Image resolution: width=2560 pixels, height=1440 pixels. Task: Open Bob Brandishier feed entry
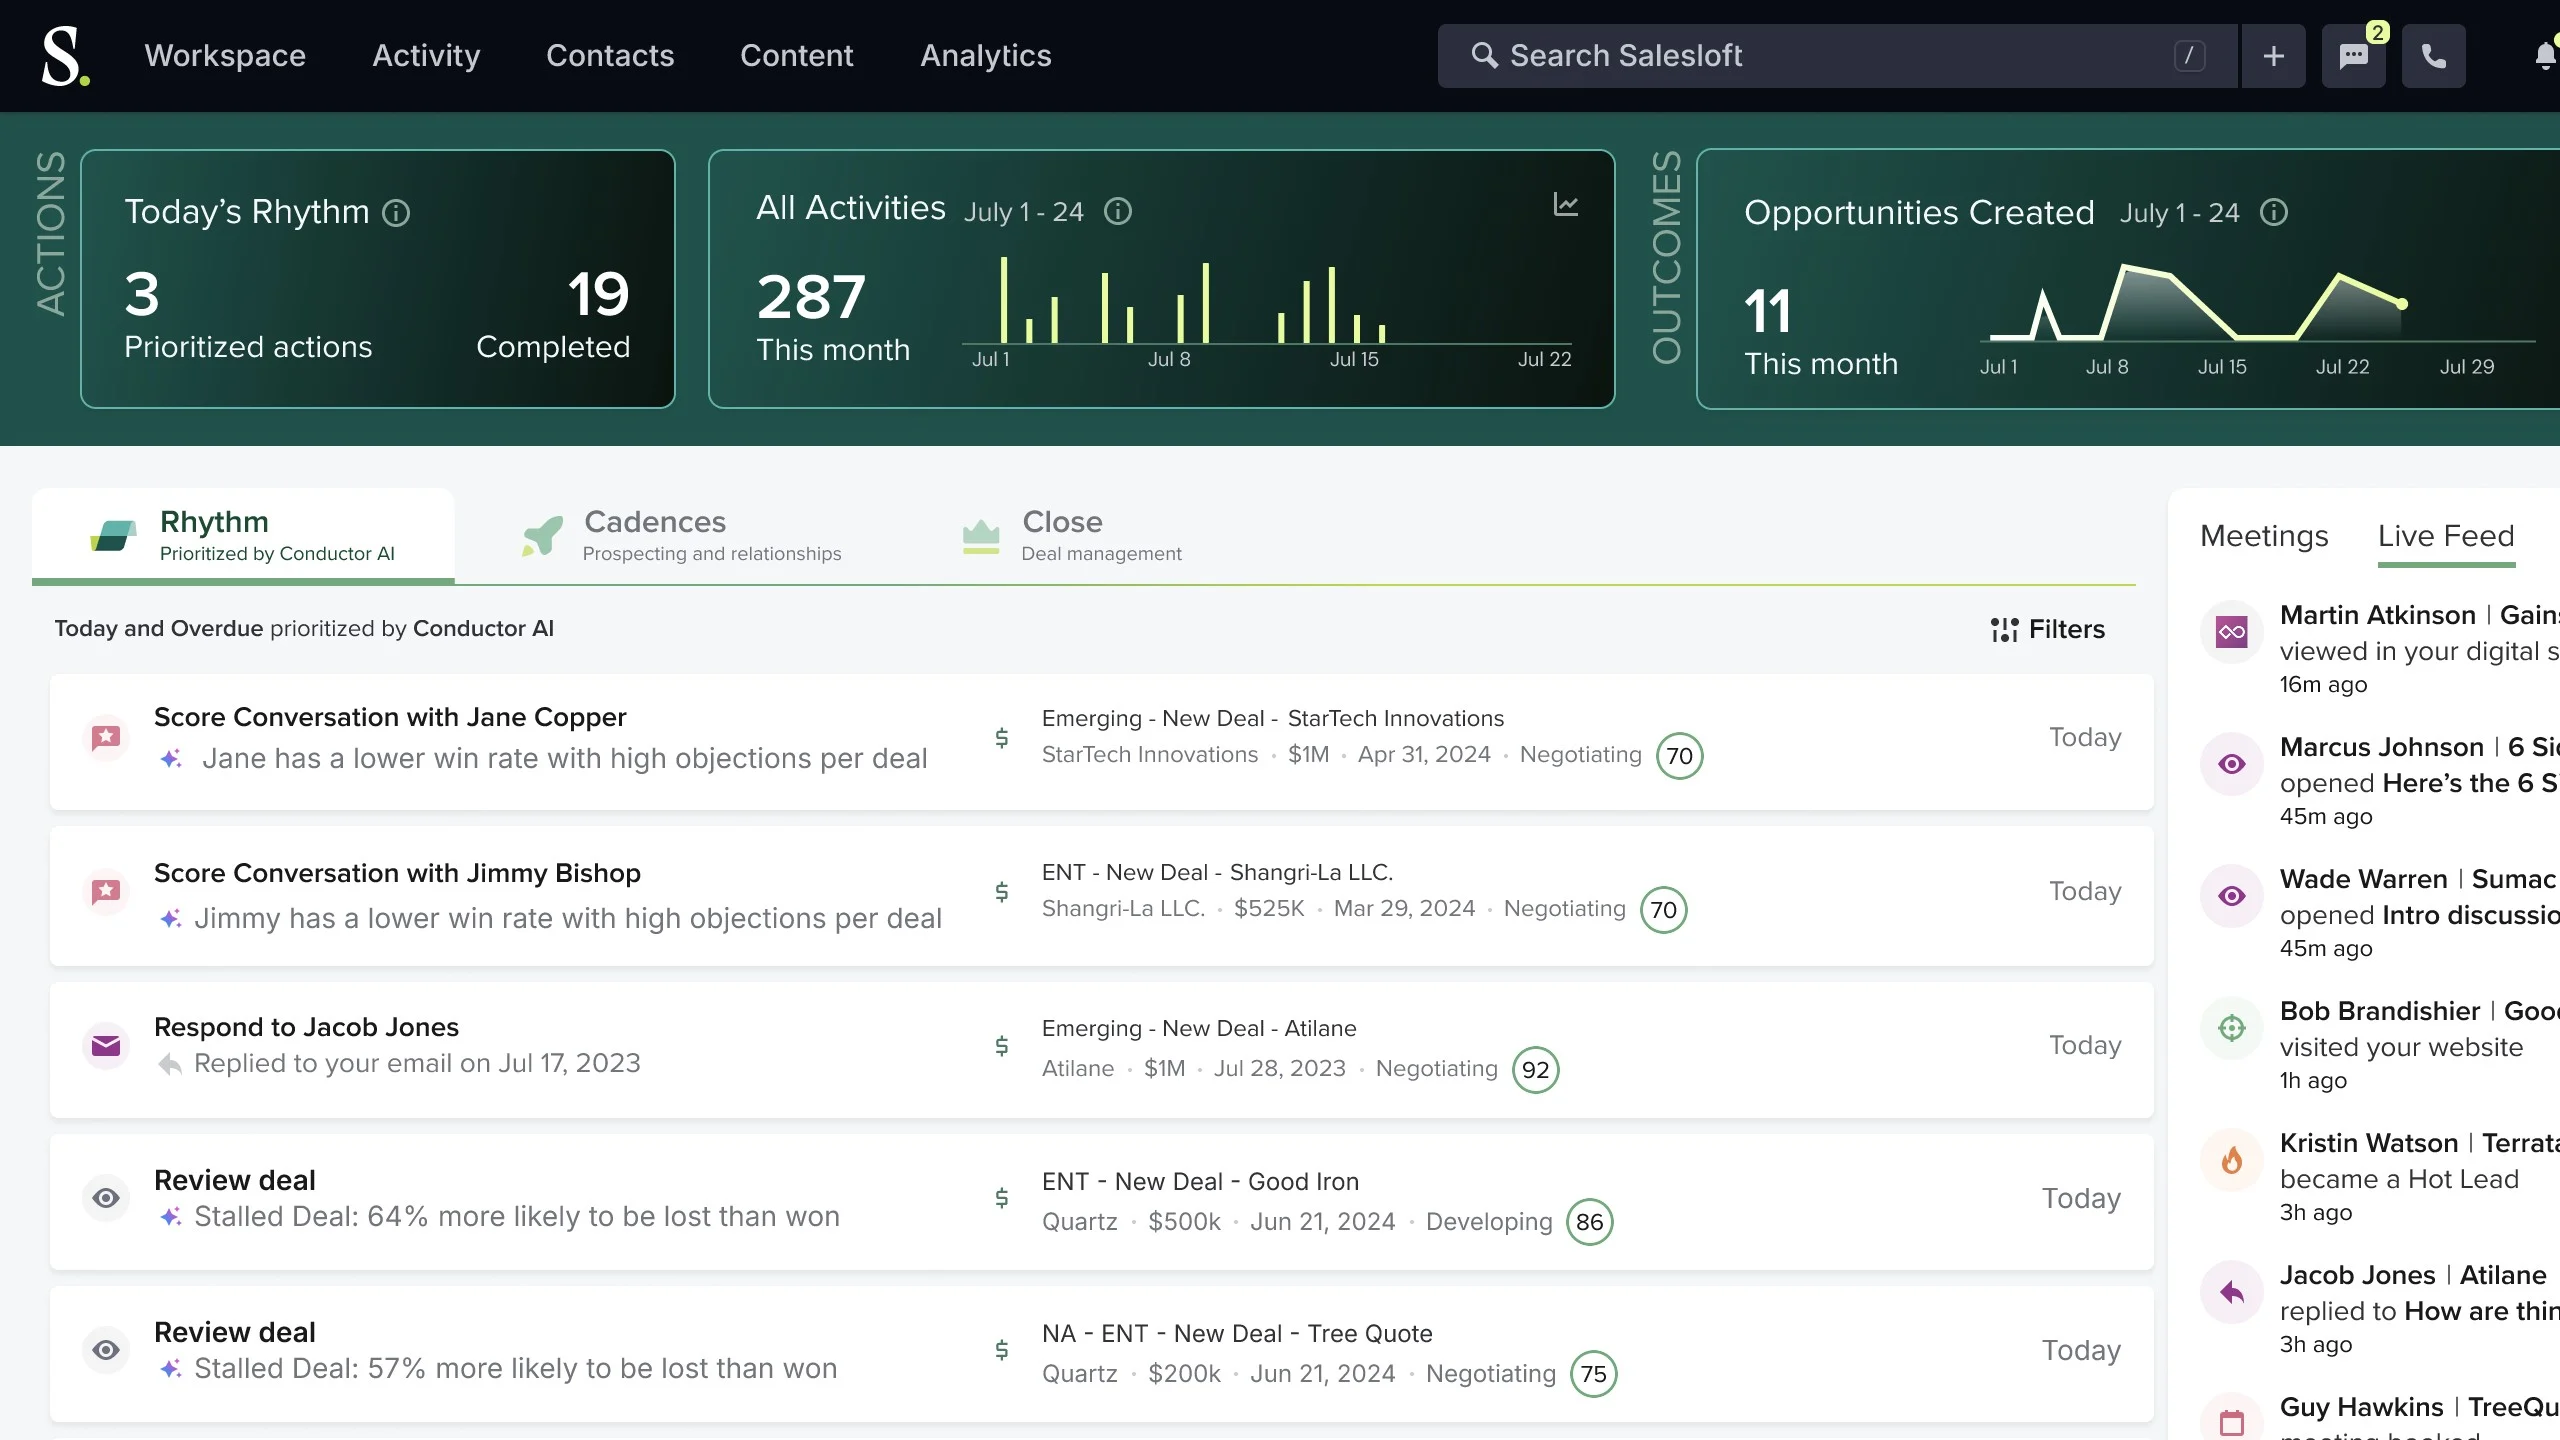[2380, 1044]
